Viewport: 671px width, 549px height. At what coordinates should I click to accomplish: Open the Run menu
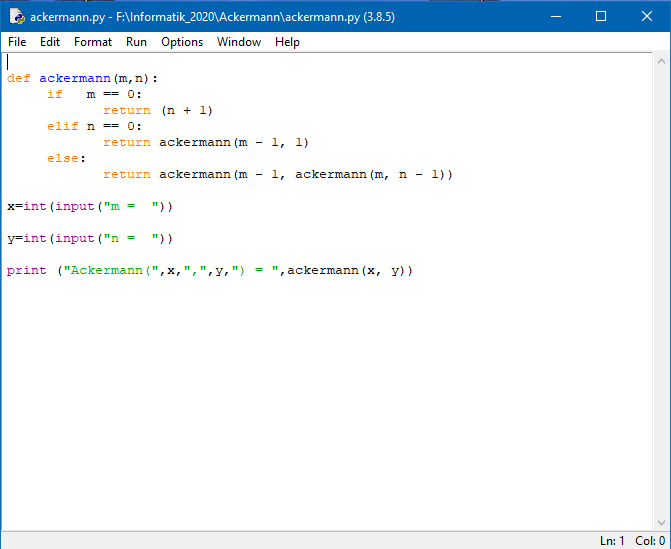(x=136, y=42)
